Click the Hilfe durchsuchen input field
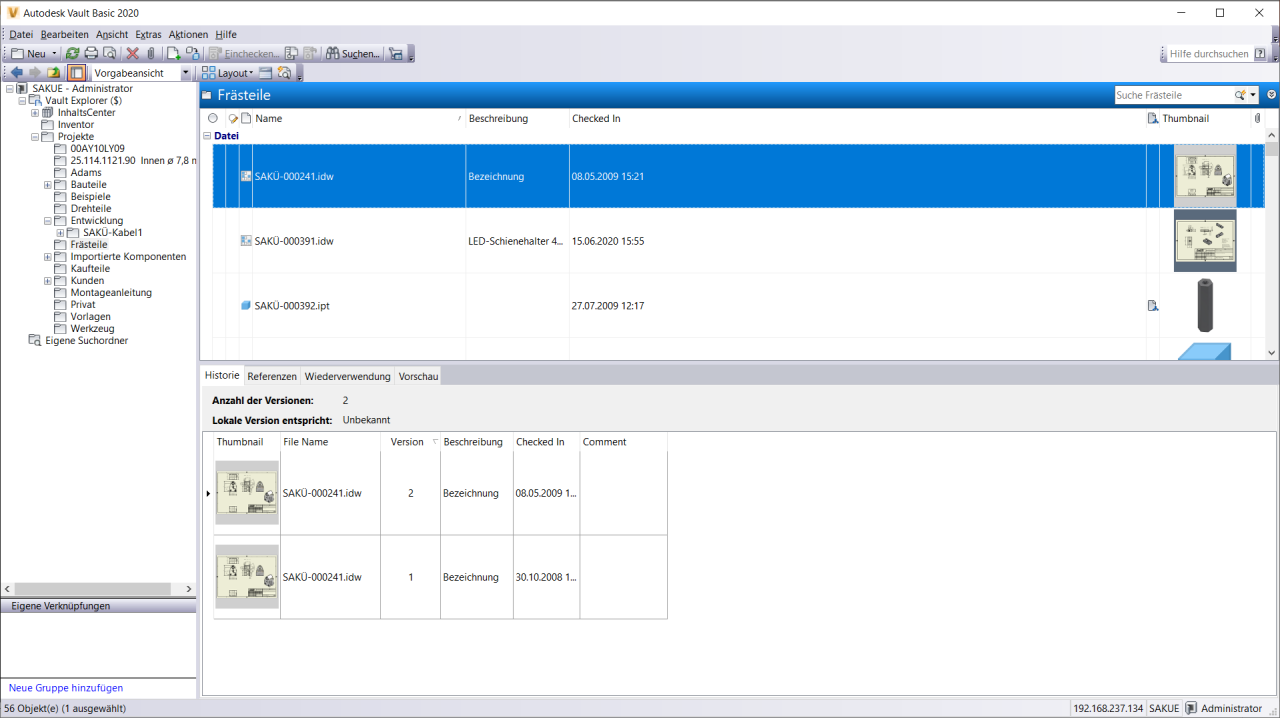This screenshot has width=1280, height=718. (x=1209, y=54)
